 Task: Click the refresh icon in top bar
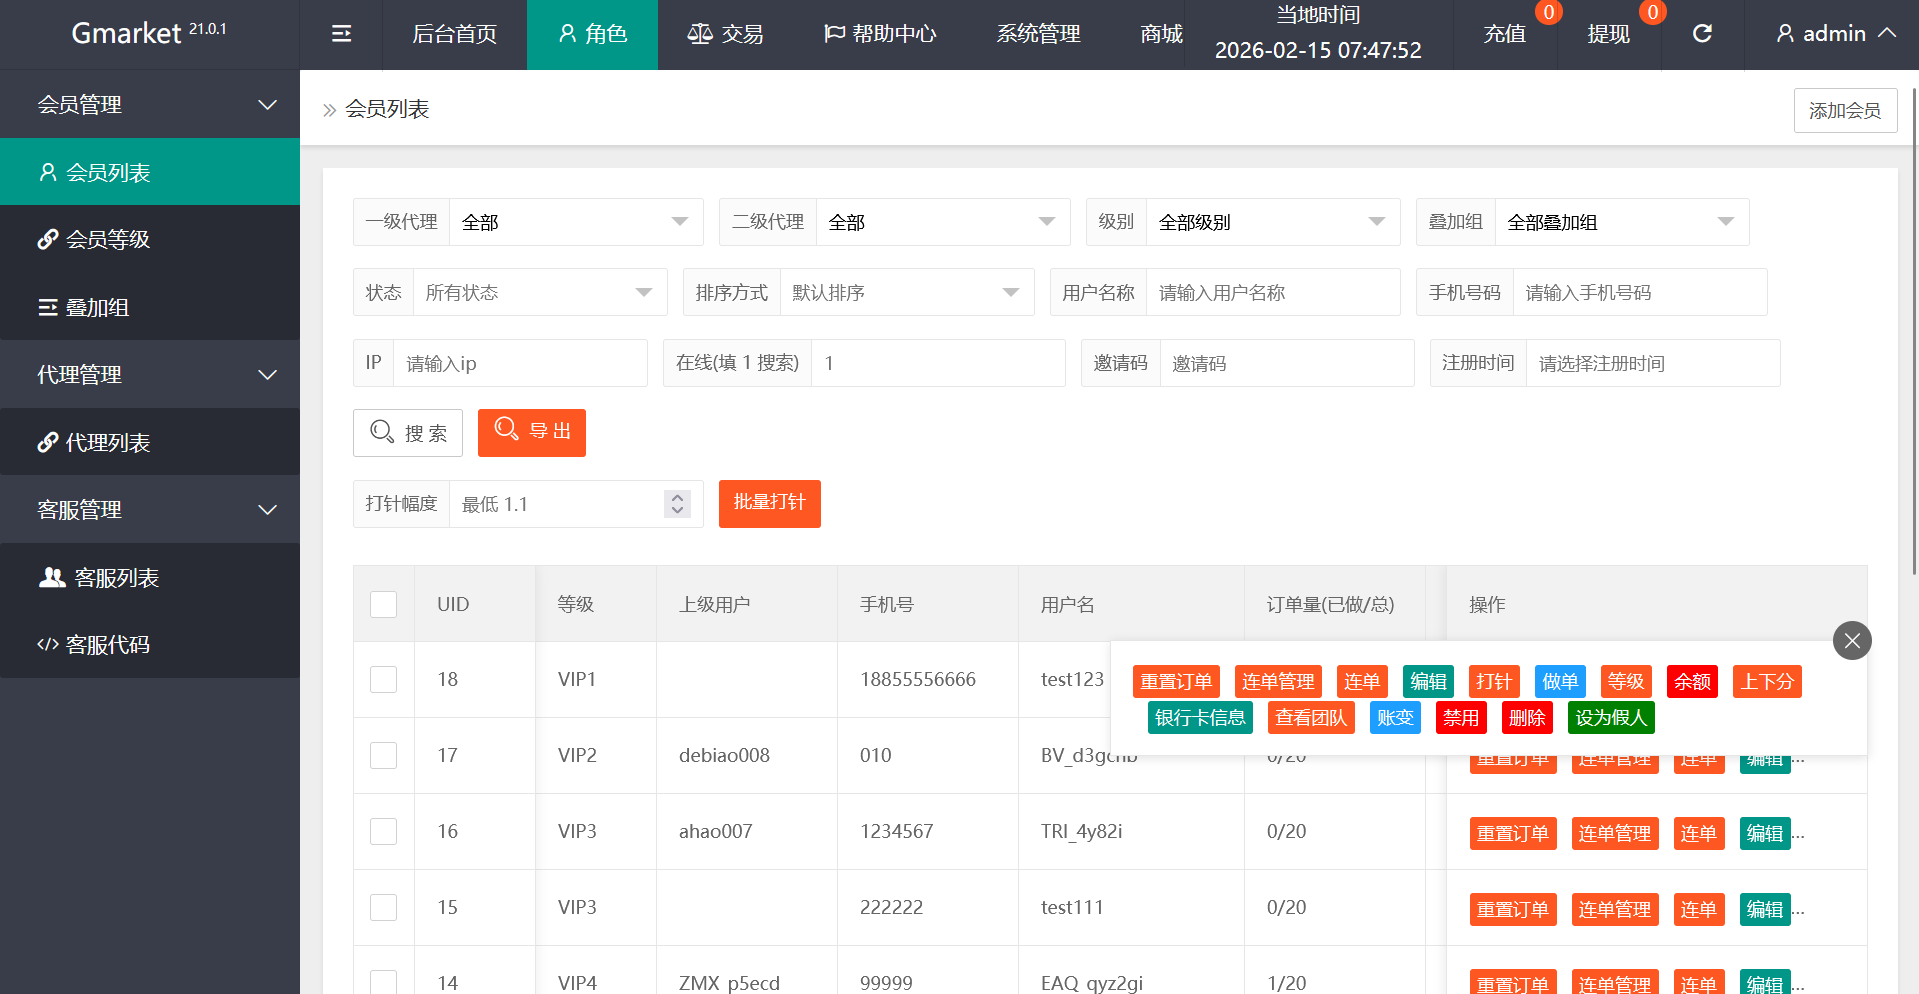click(1702, 34)
